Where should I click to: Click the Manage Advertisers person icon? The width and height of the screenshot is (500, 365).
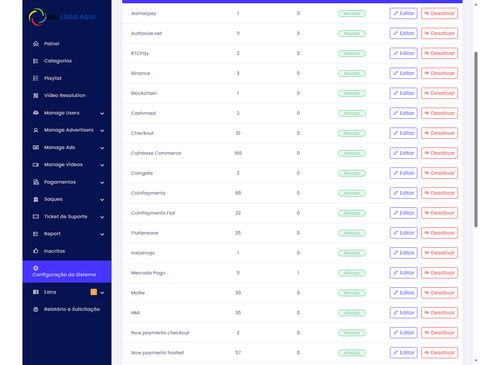click(36, 130)
